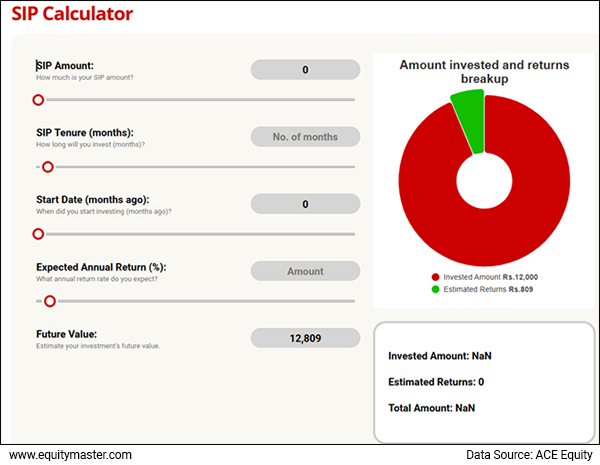Screen dimensions: 600x465
Task: Click the Estimated Returns: 0 summary line
Action: pos(438,382)
